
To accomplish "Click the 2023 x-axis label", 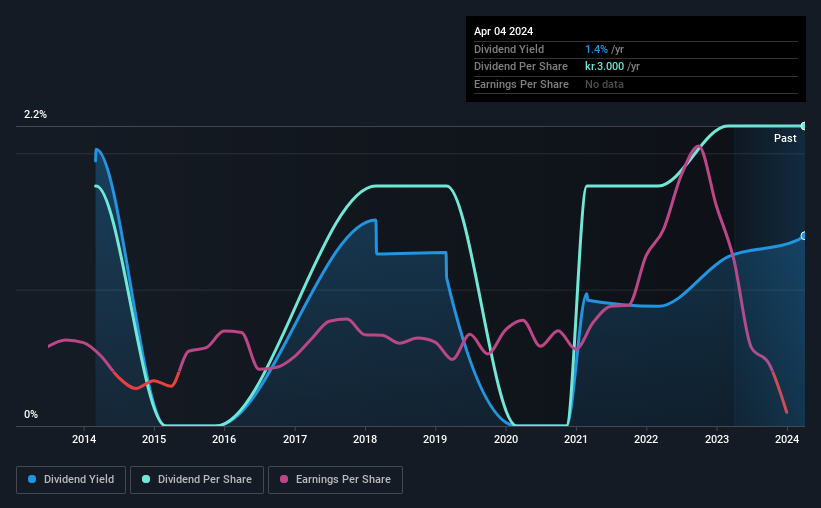I will (x=717, y=439).
